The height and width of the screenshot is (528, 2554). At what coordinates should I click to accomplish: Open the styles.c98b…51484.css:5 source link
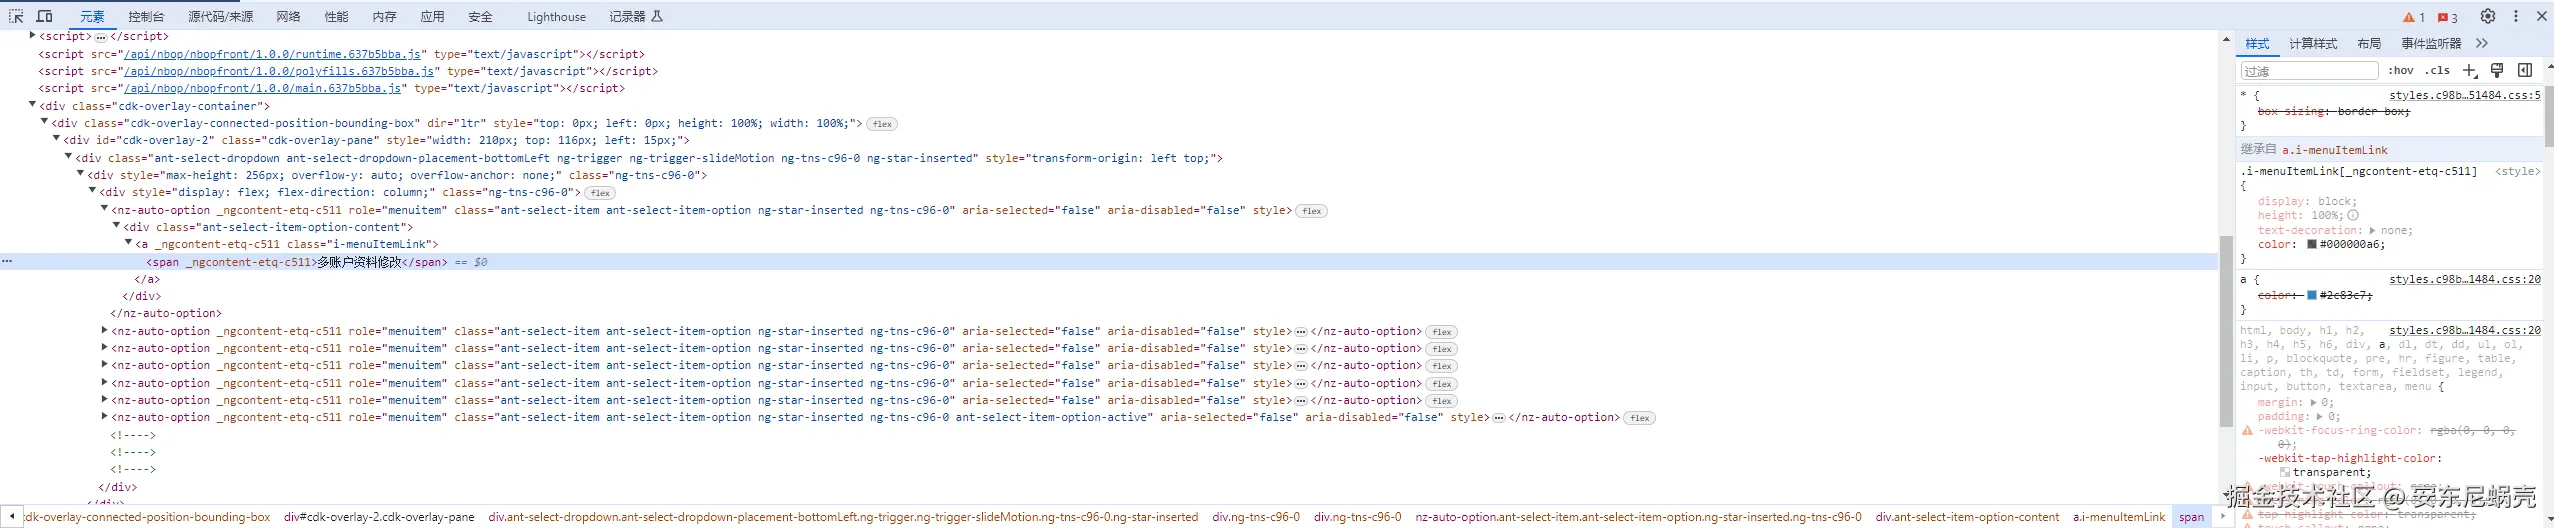2465,95
